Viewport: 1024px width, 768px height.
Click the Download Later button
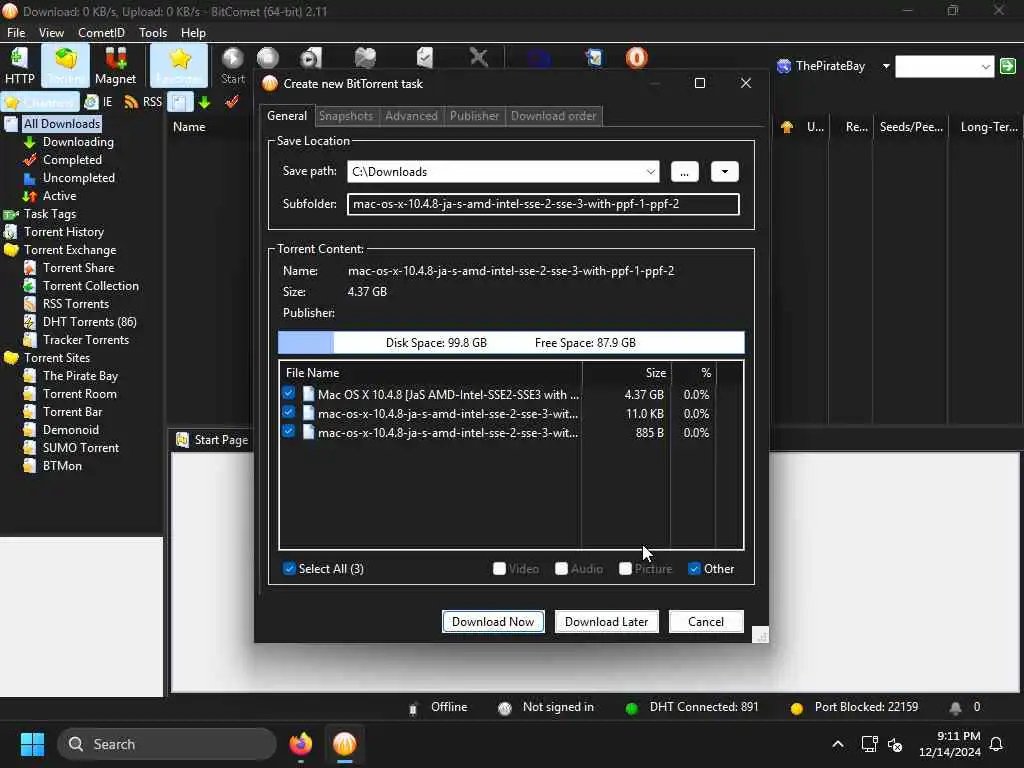coord(606,622)
